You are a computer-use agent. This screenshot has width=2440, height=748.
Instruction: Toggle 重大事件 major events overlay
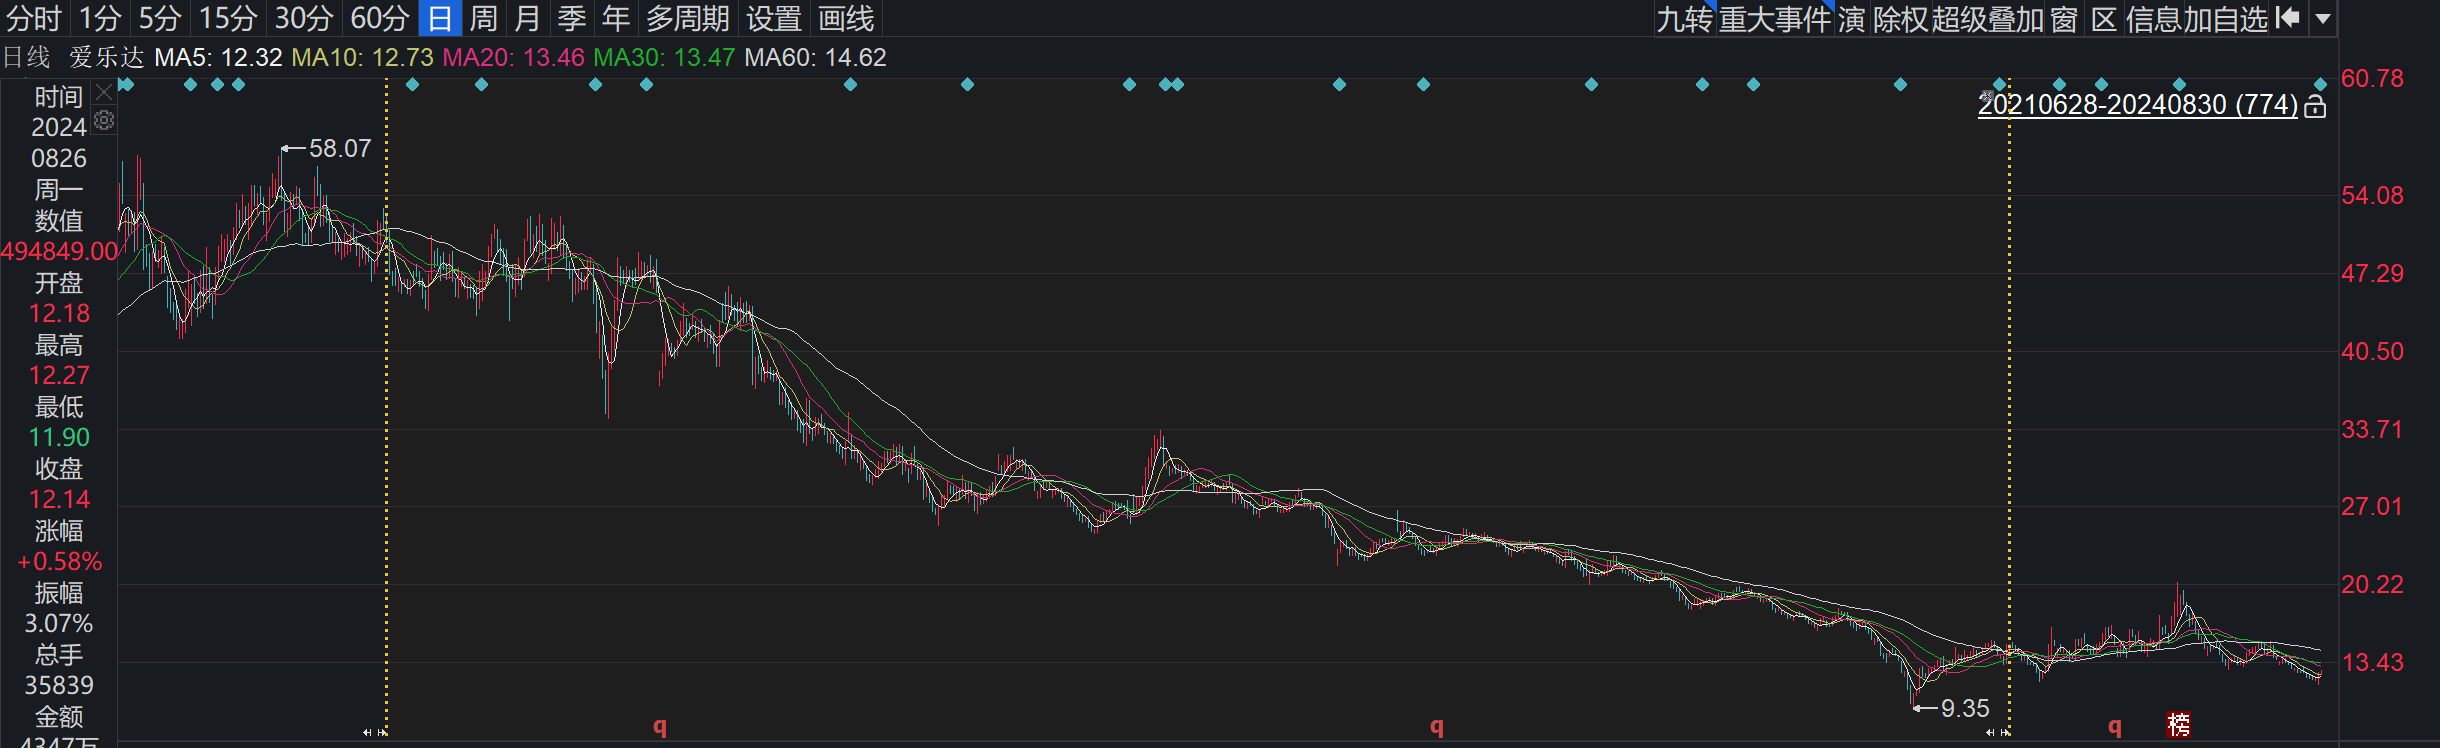pyautogui.click(x=1775, y=19)
